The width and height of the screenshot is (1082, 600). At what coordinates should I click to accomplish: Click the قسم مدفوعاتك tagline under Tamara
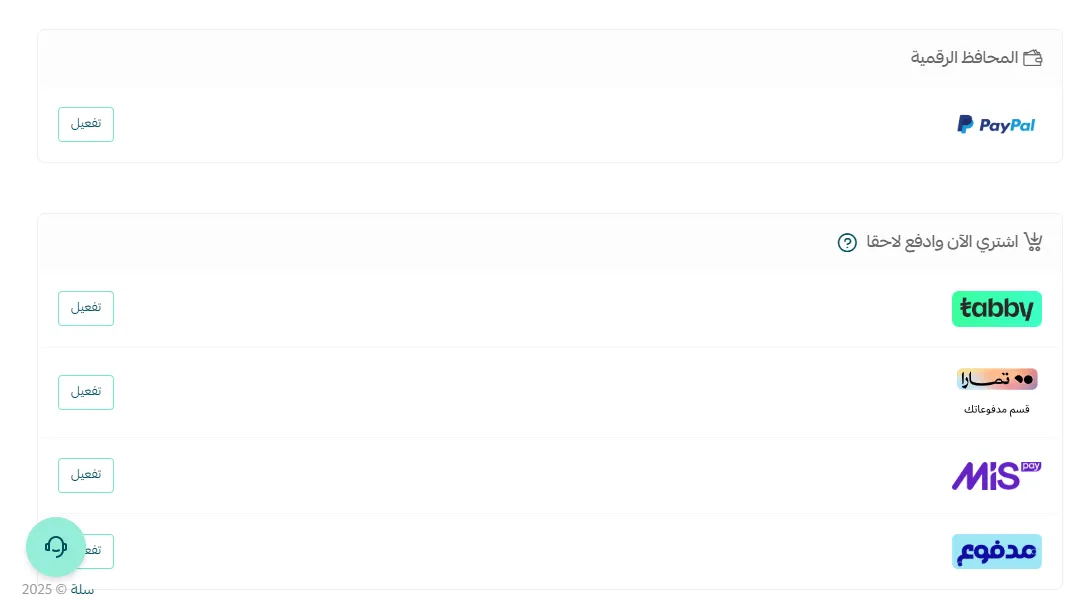coord(996,409)
